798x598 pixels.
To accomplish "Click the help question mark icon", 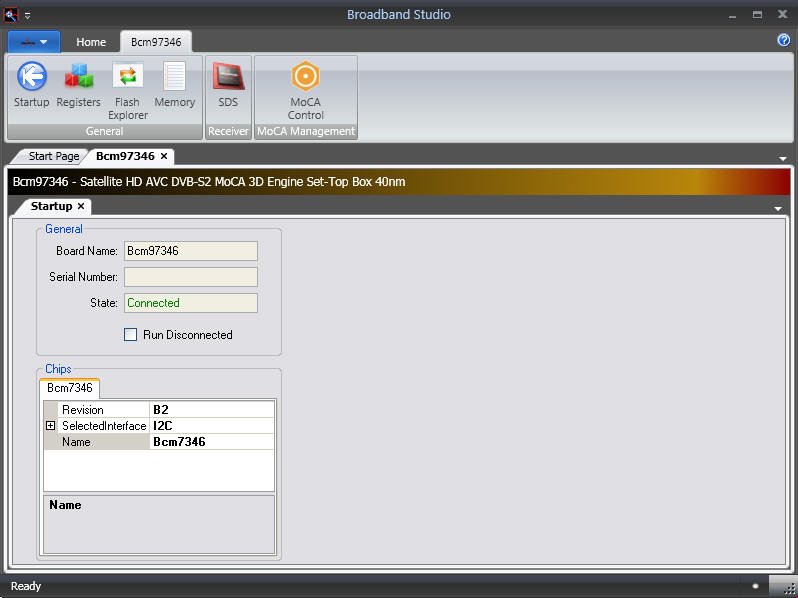I will [x=784, y=41].
